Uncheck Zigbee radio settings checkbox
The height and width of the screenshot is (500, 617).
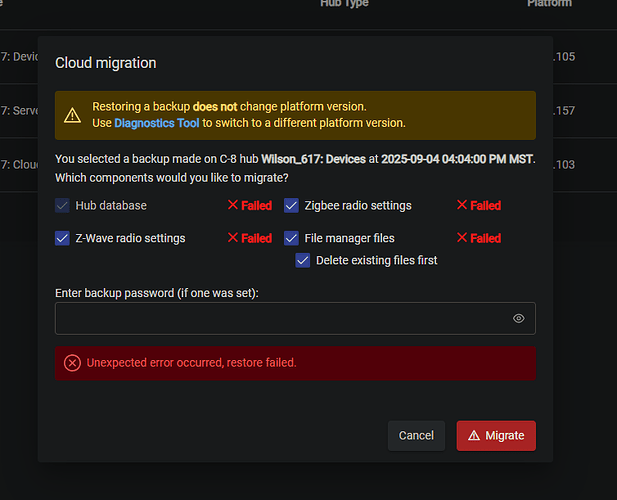pos(291,205)
